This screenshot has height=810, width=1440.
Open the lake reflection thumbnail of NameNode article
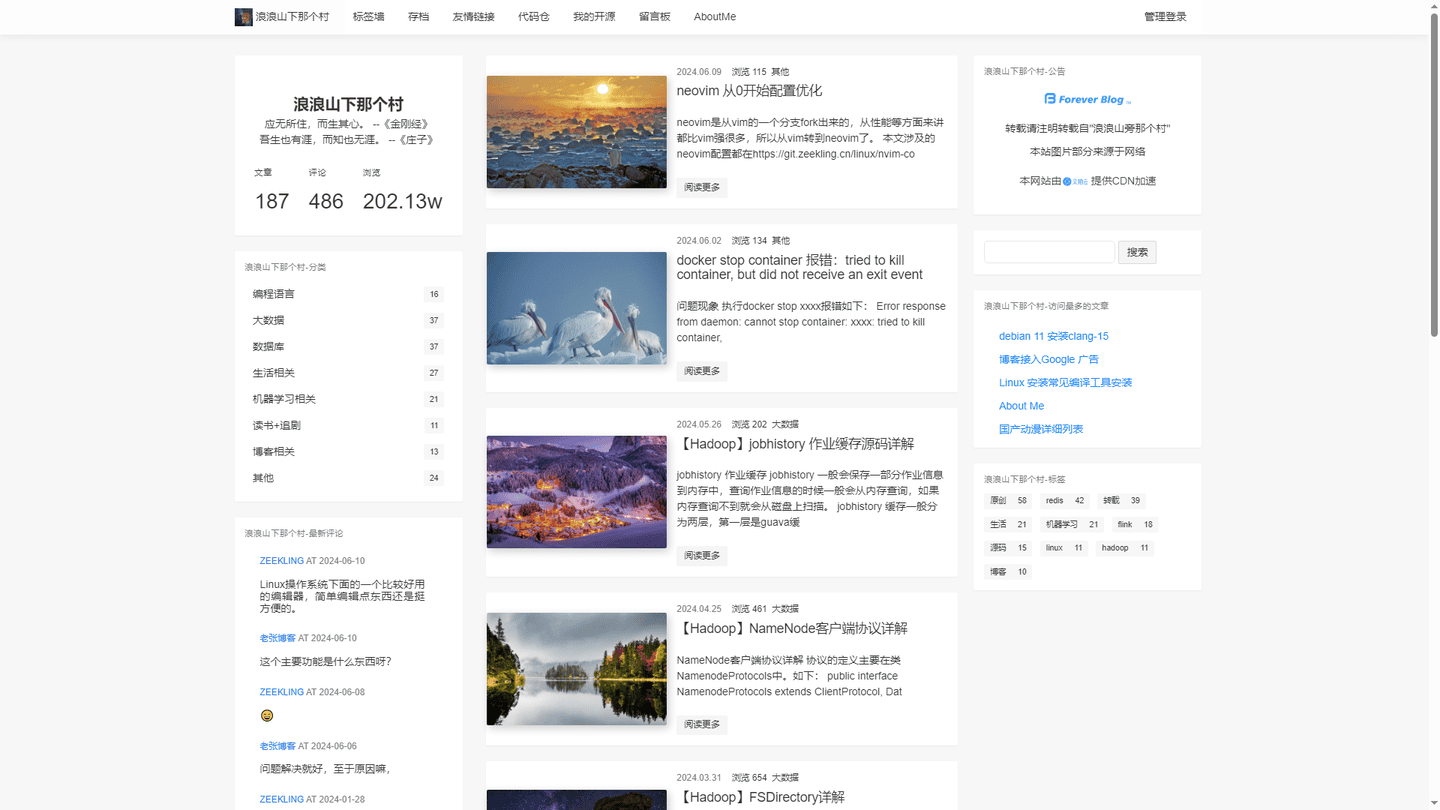(x=577, y=669)
